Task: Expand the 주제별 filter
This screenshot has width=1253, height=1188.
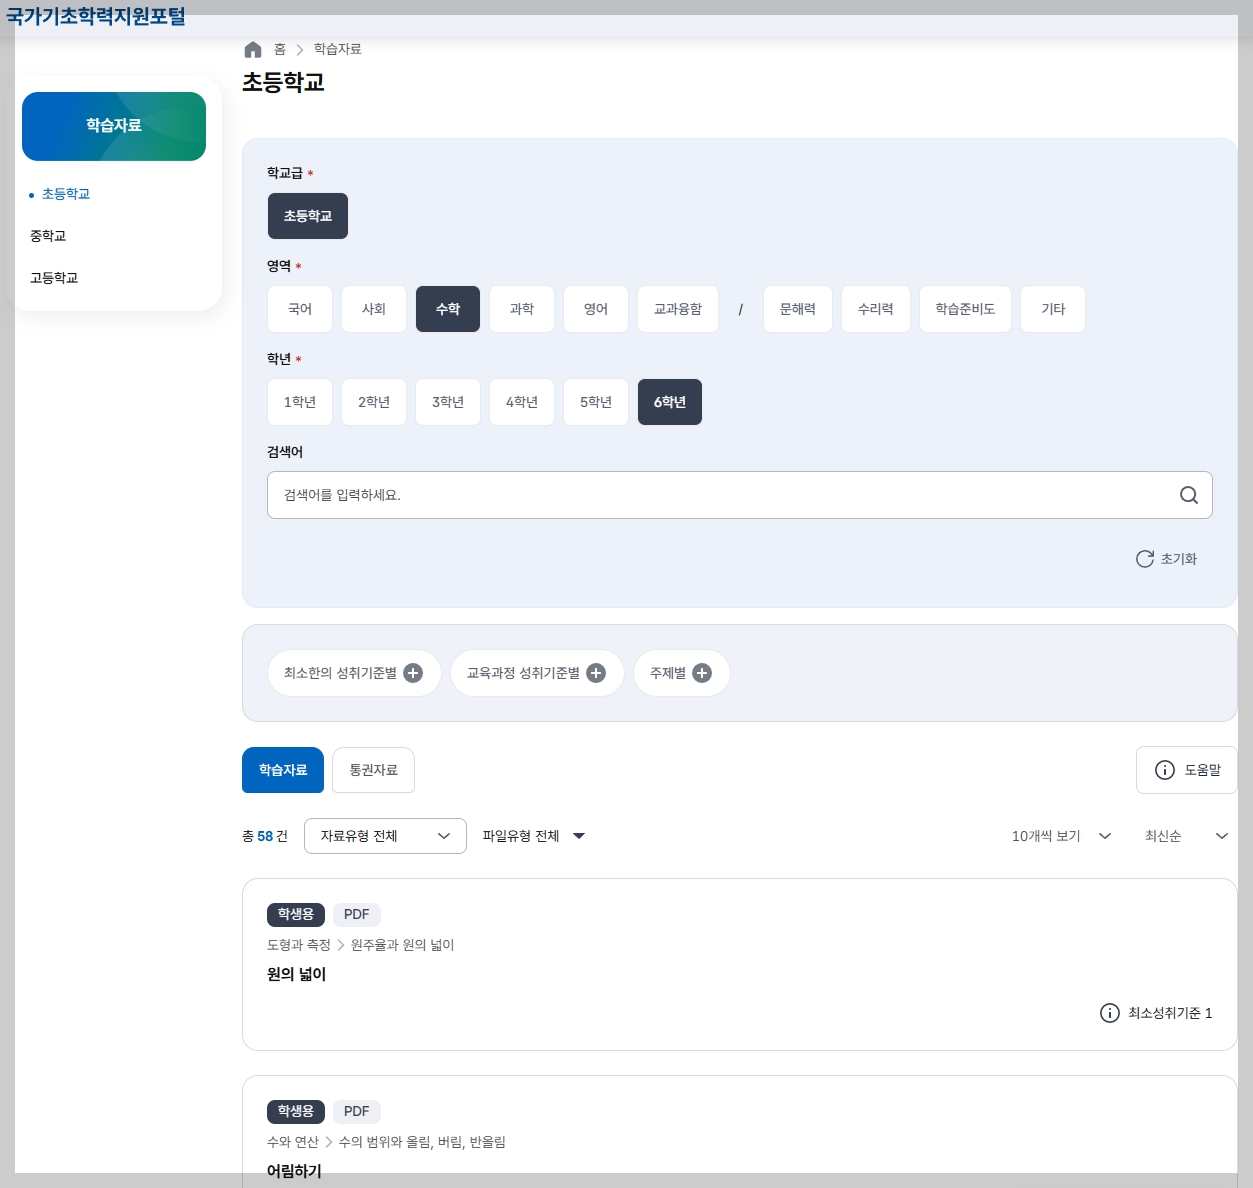Action: 682,673
